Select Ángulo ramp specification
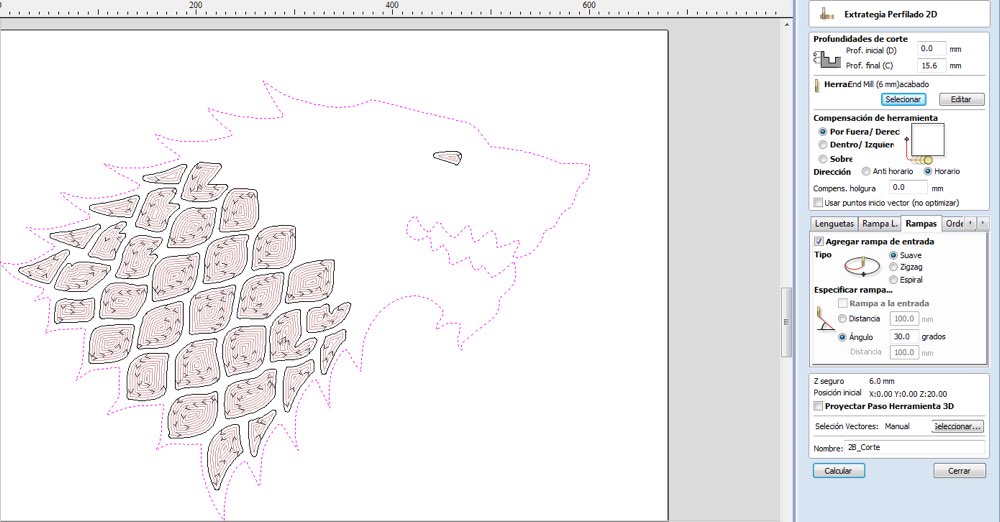1000x522 pixels. coord(842,337)
